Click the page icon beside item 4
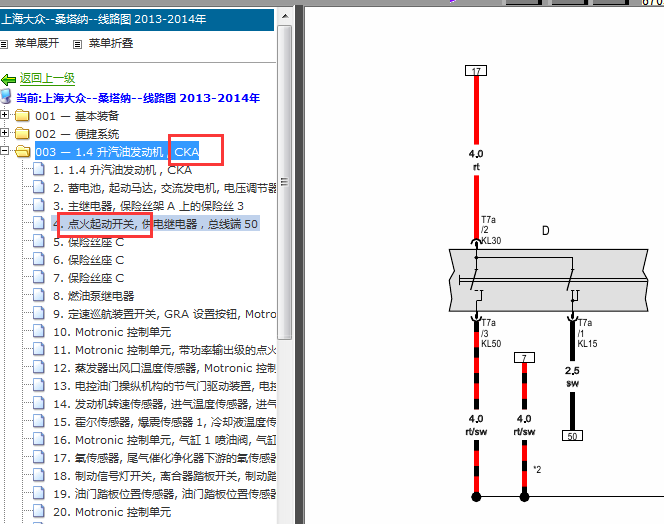This screenshot has width=664, height=524. [39, 223]
